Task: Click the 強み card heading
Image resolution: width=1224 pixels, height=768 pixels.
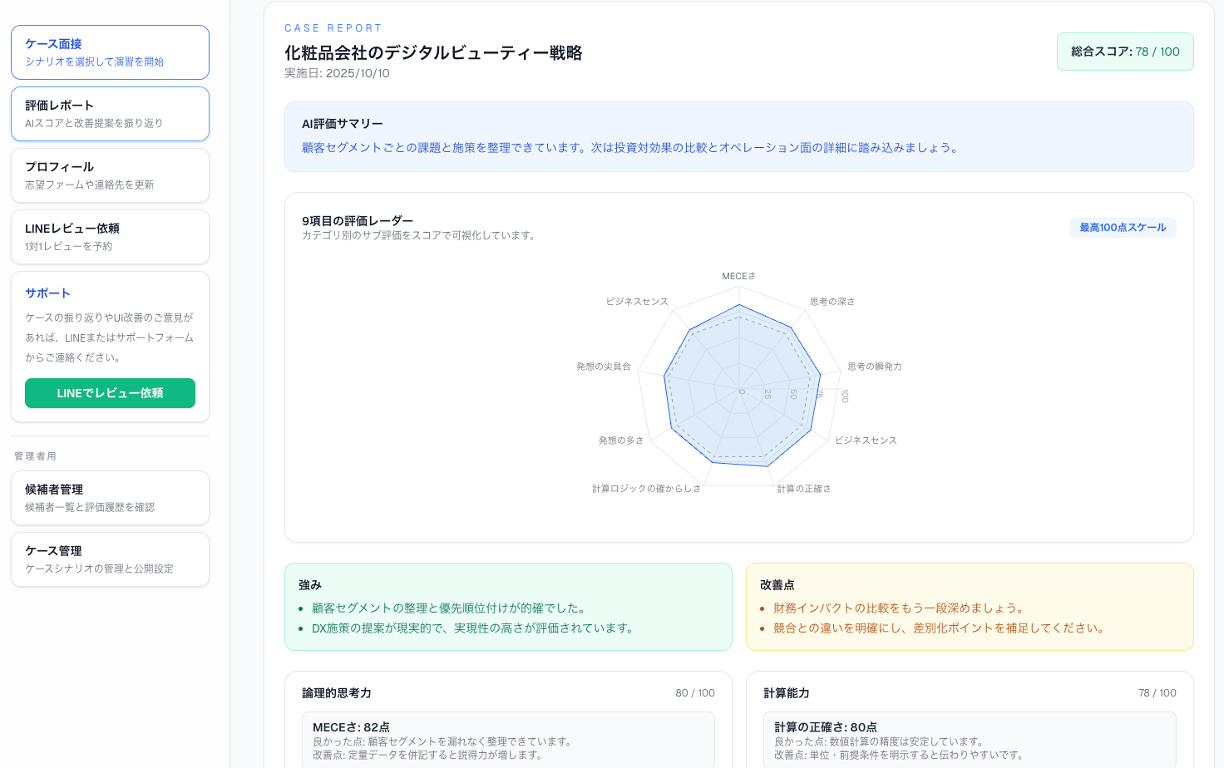Action: (310, 585)
